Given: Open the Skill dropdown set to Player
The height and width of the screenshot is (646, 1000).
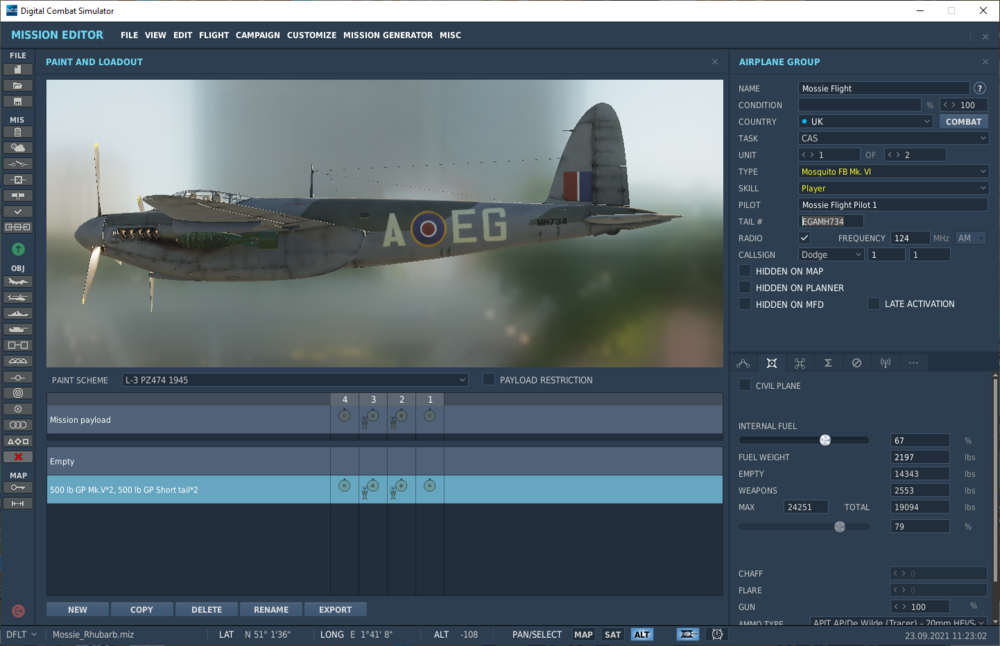Looking at the screenshot, I should (x=893, y=188).
